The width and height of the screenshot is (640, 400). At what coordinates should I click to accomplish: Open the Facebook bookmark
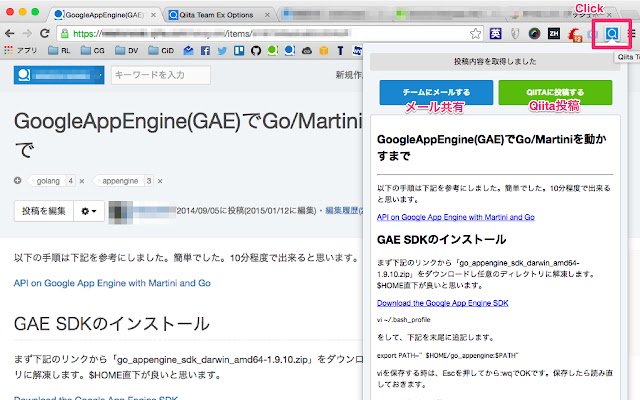[x=205, y=51]
